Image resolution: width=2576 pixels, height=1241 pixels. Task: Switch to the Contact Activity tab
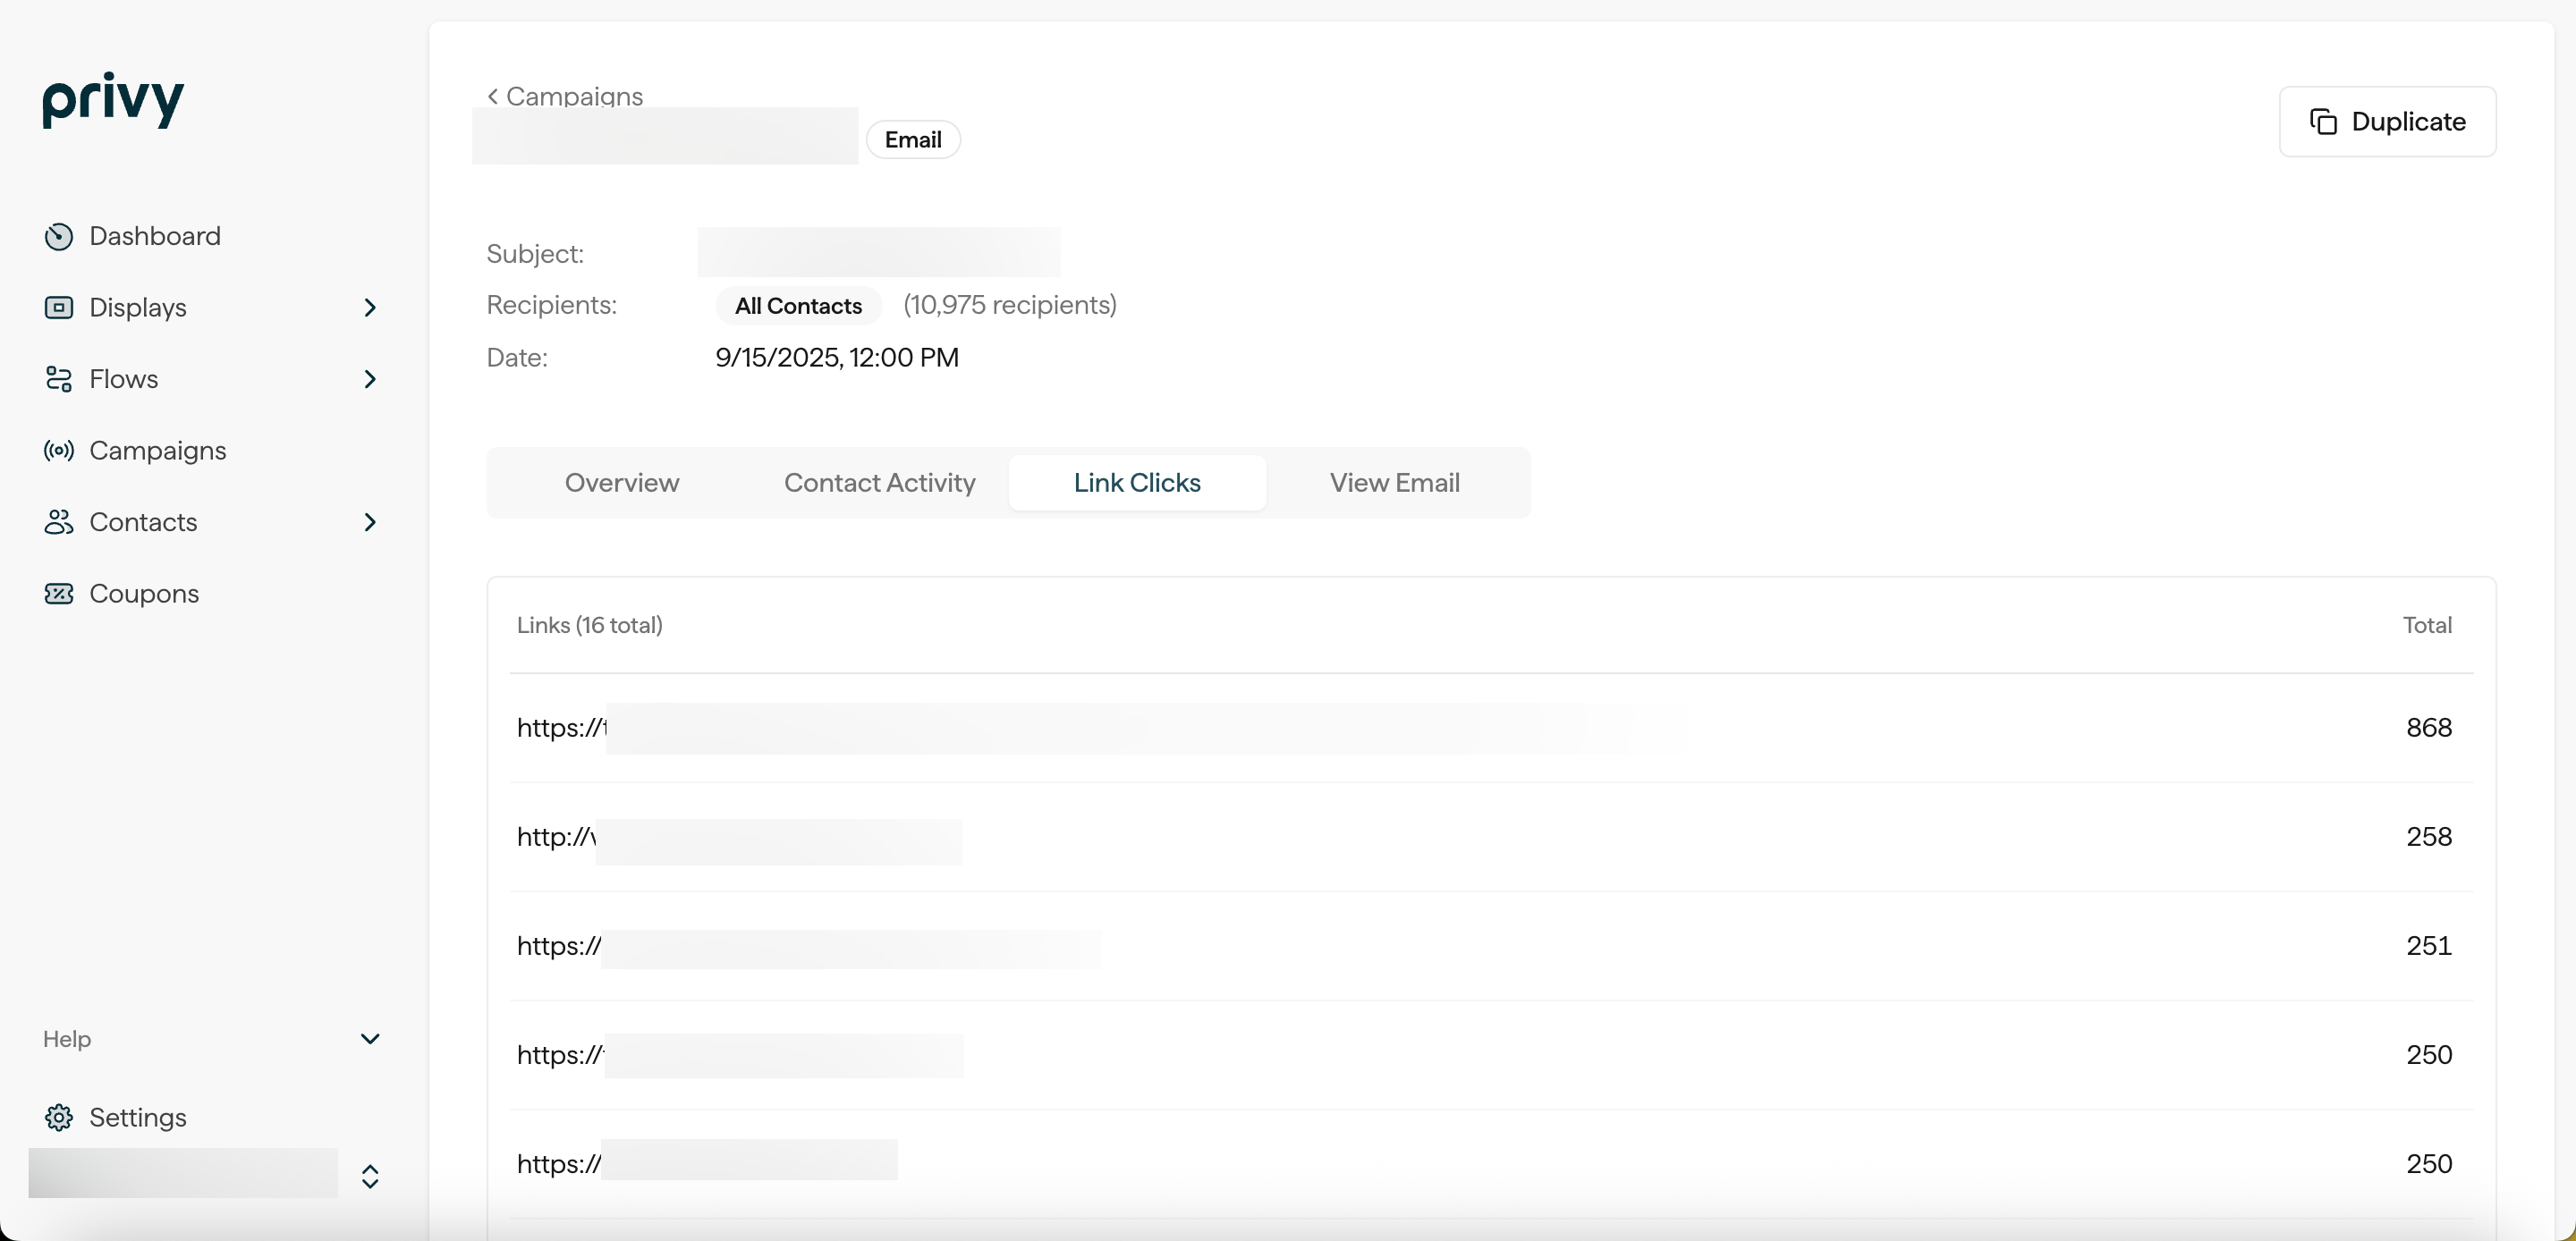coord(879,483)
